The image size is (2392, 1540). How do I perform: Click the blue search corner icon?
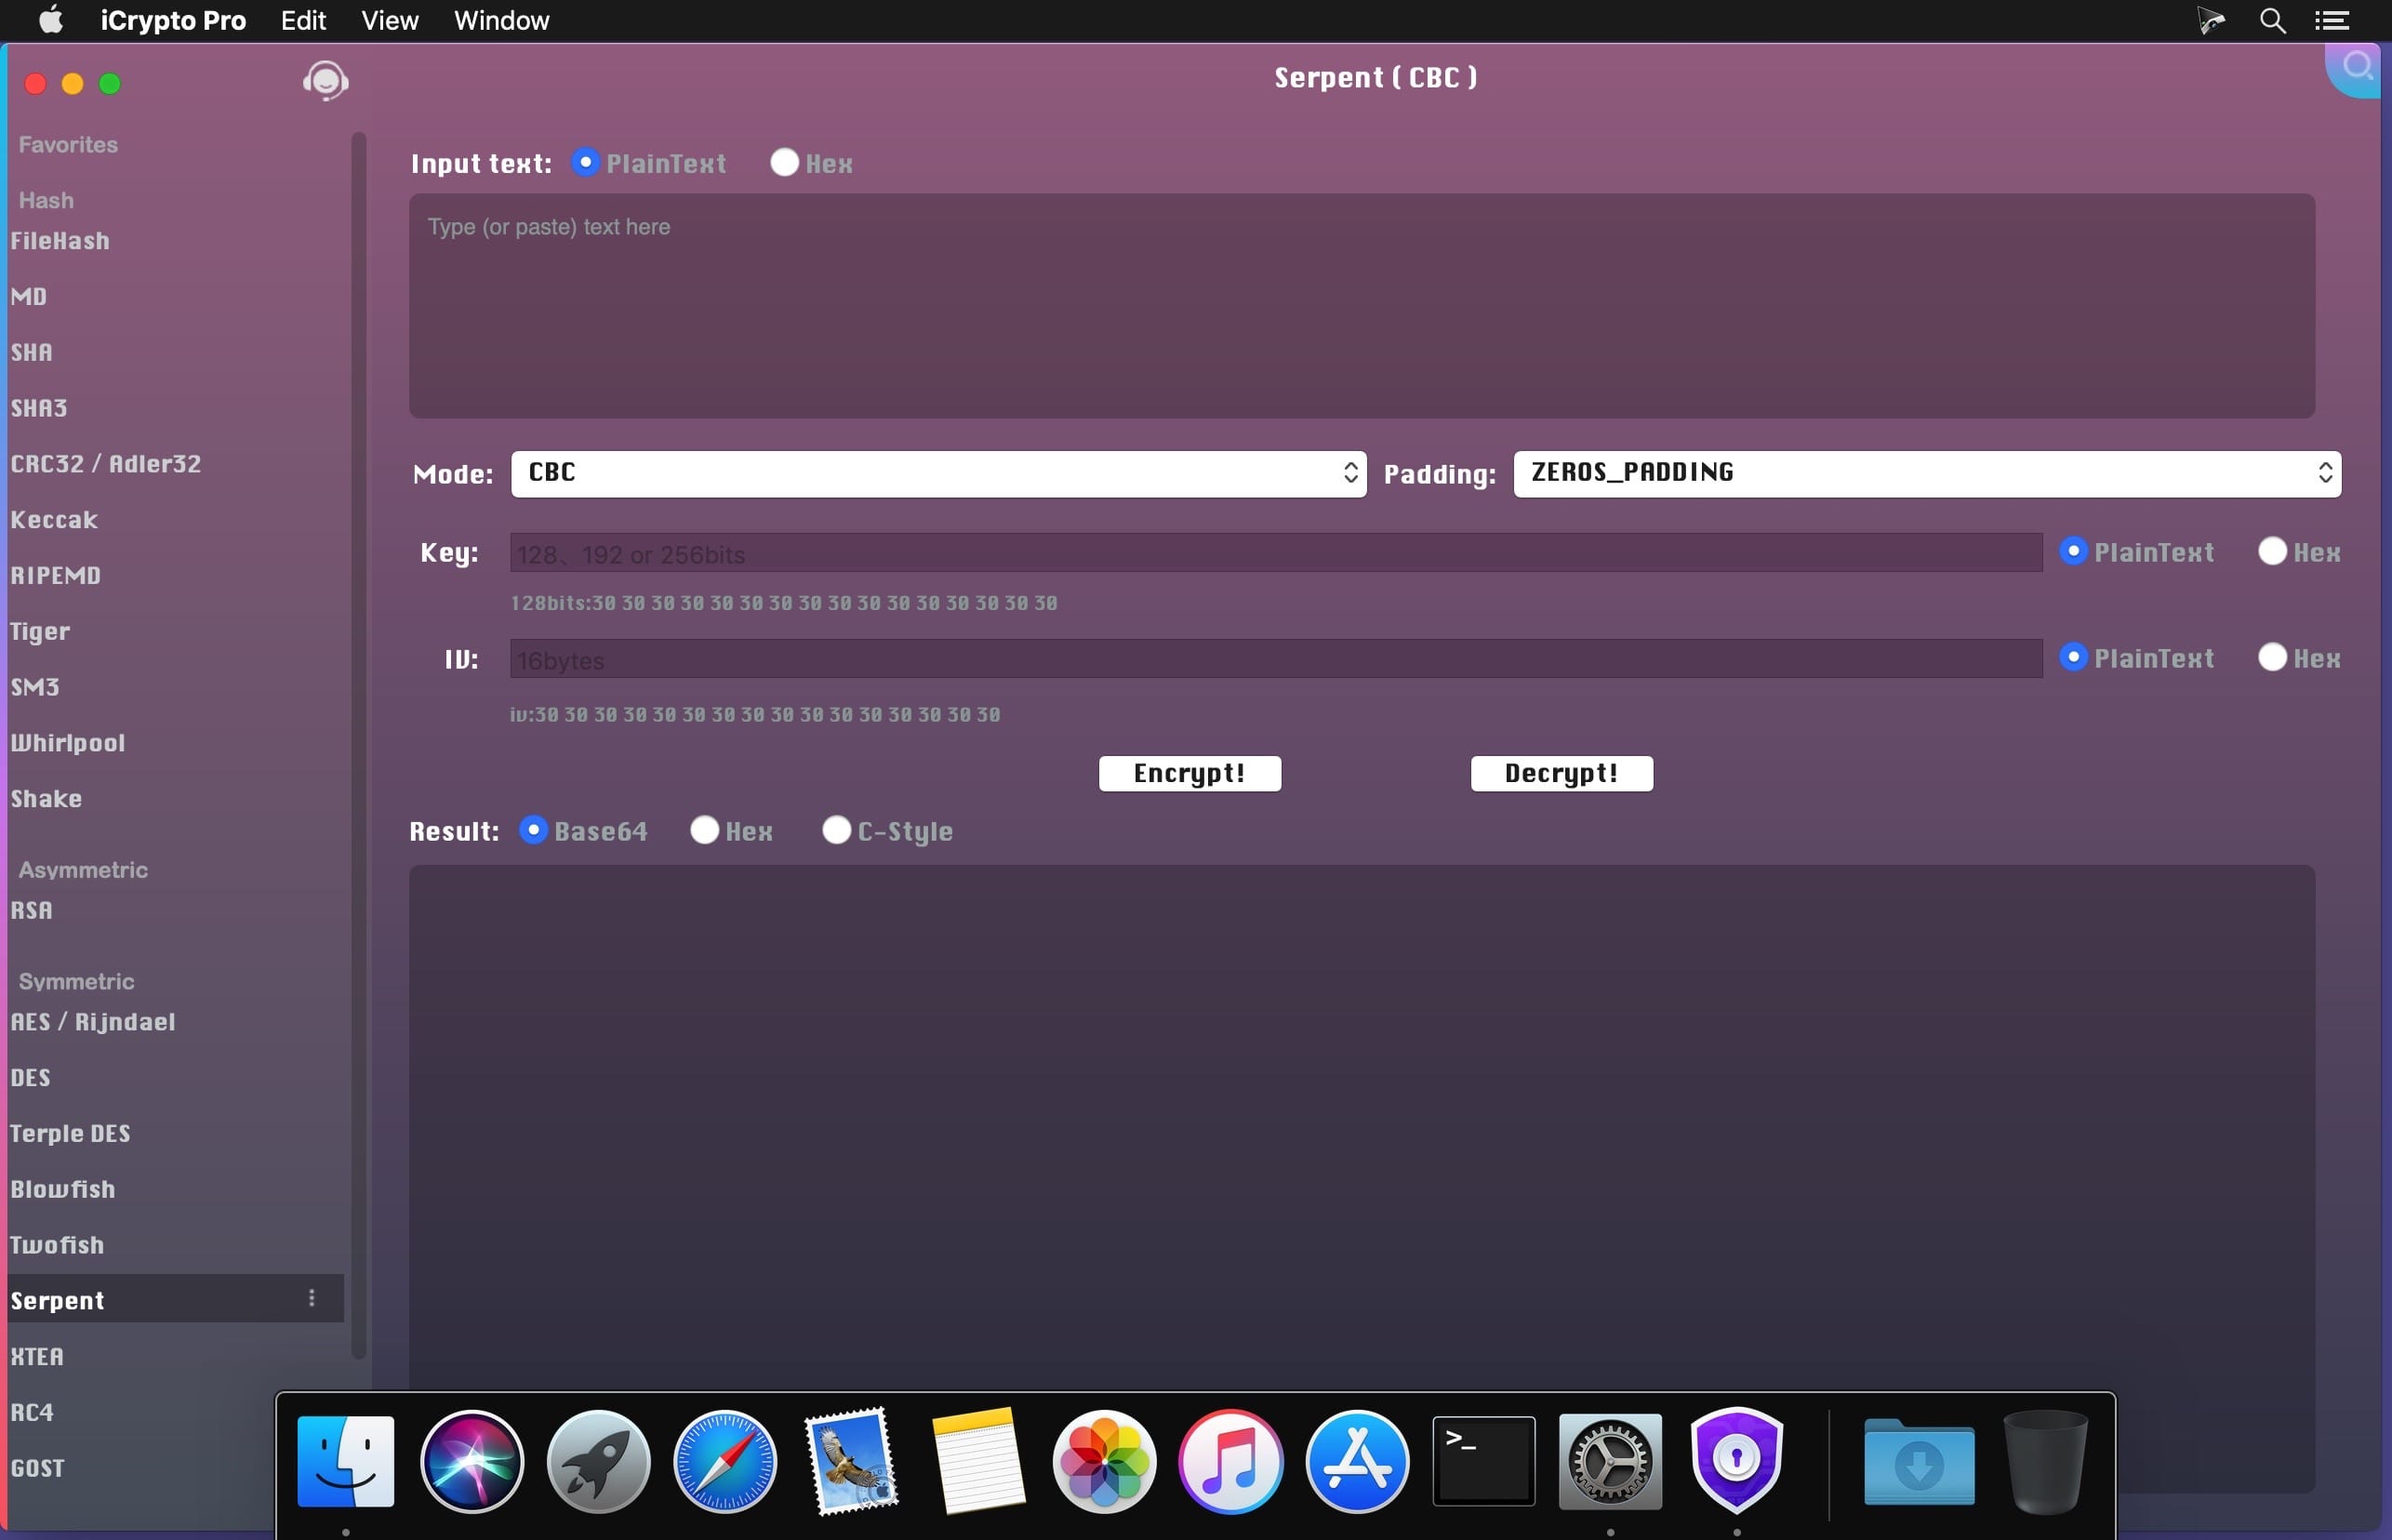point(2355,69)
